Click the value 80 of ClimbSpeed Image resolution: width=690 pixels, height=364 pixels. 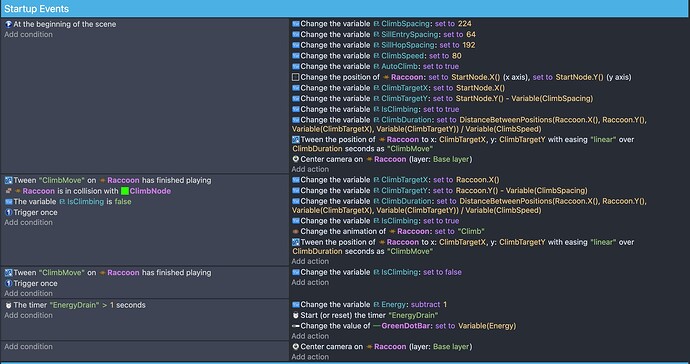[x=456, y=56]
